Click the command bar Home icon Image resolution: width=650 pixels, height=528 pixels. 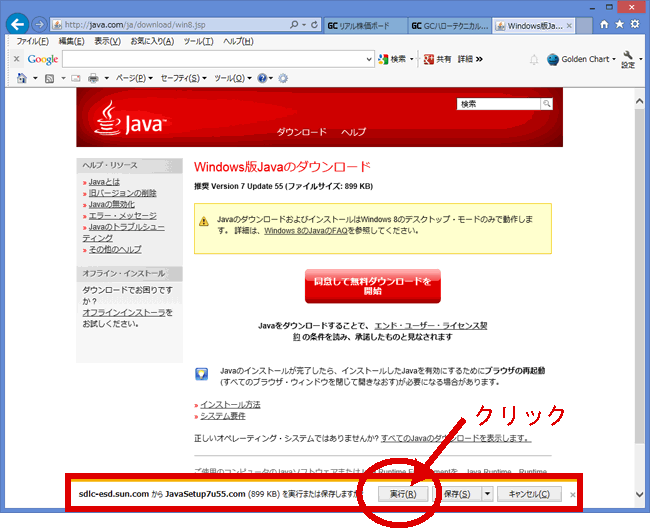[22, 78]
